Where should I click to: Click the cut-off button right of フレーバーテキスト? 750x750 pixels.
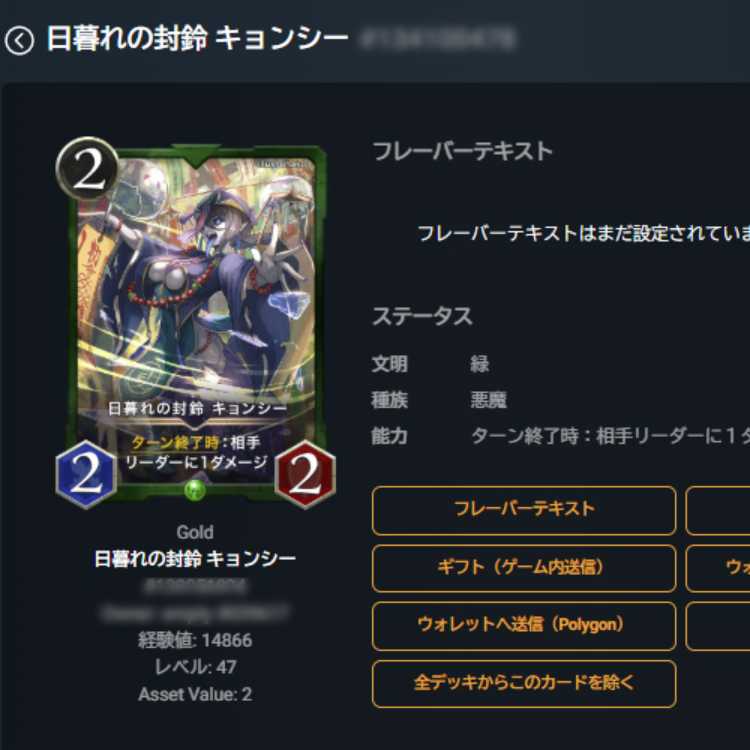pyautogui.click(x=717, y=510)
